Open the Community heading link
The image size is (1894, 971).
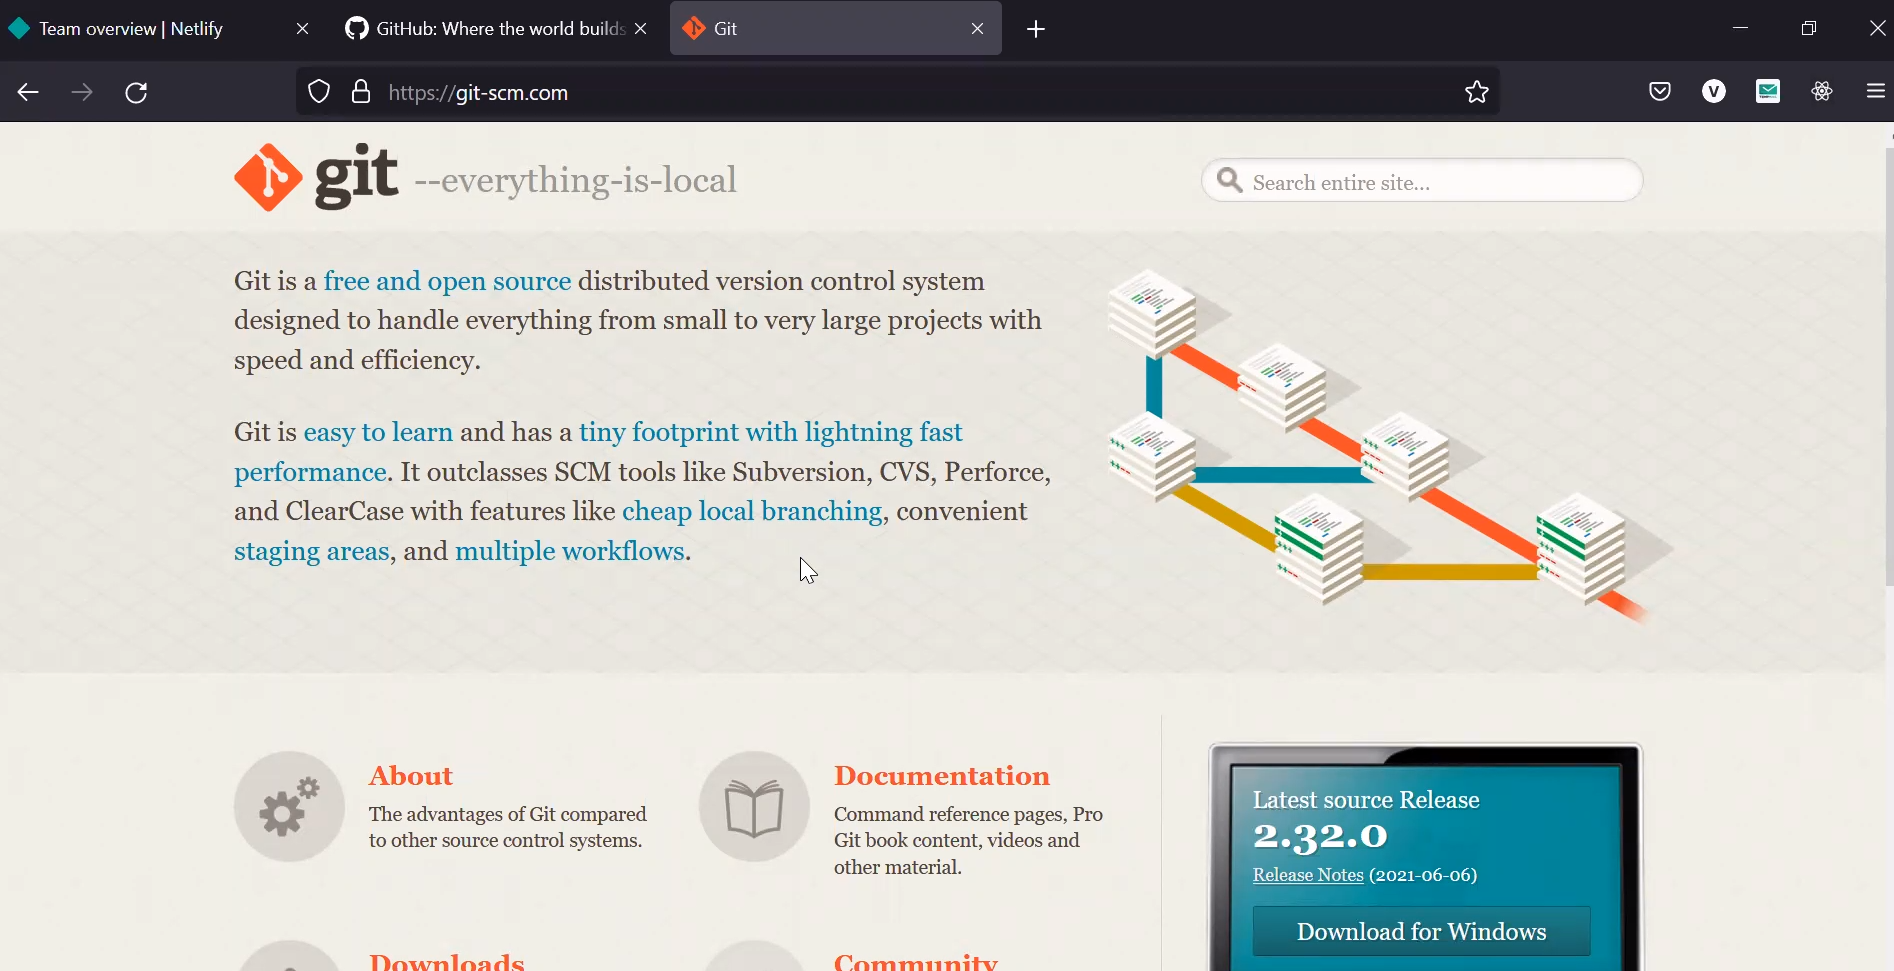(916, 961)
